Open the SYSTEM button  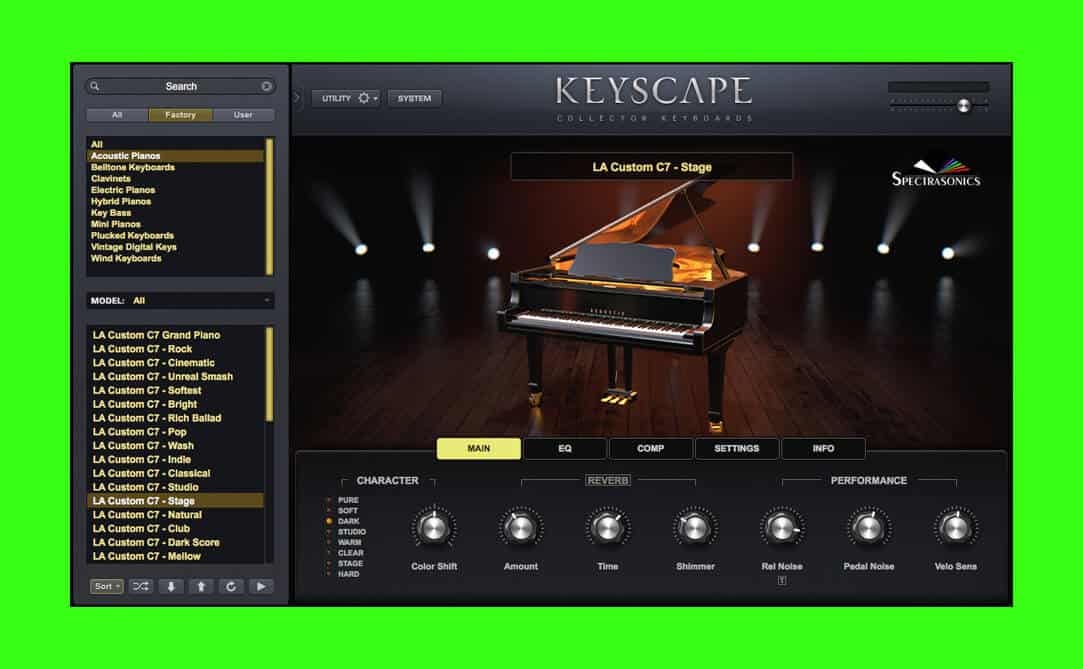coord(414,98)
